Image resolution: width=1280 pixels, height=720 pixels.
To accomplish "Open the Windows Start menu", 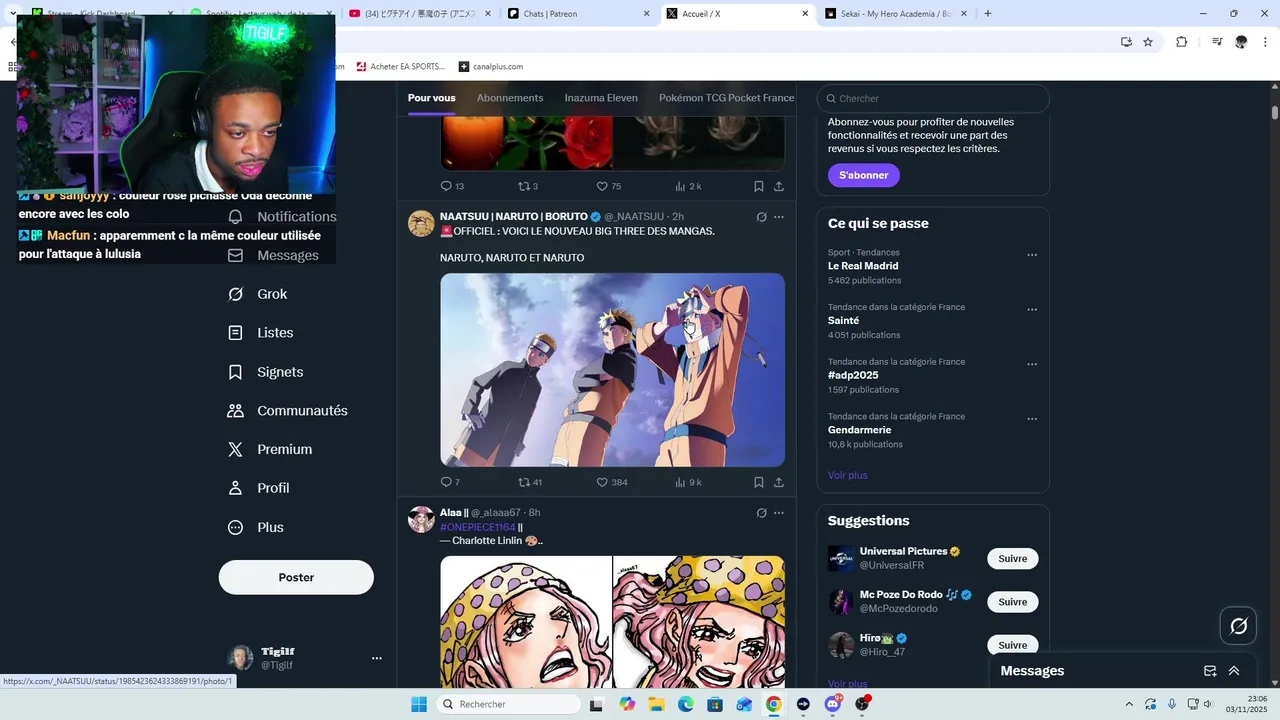I will 418,704.
